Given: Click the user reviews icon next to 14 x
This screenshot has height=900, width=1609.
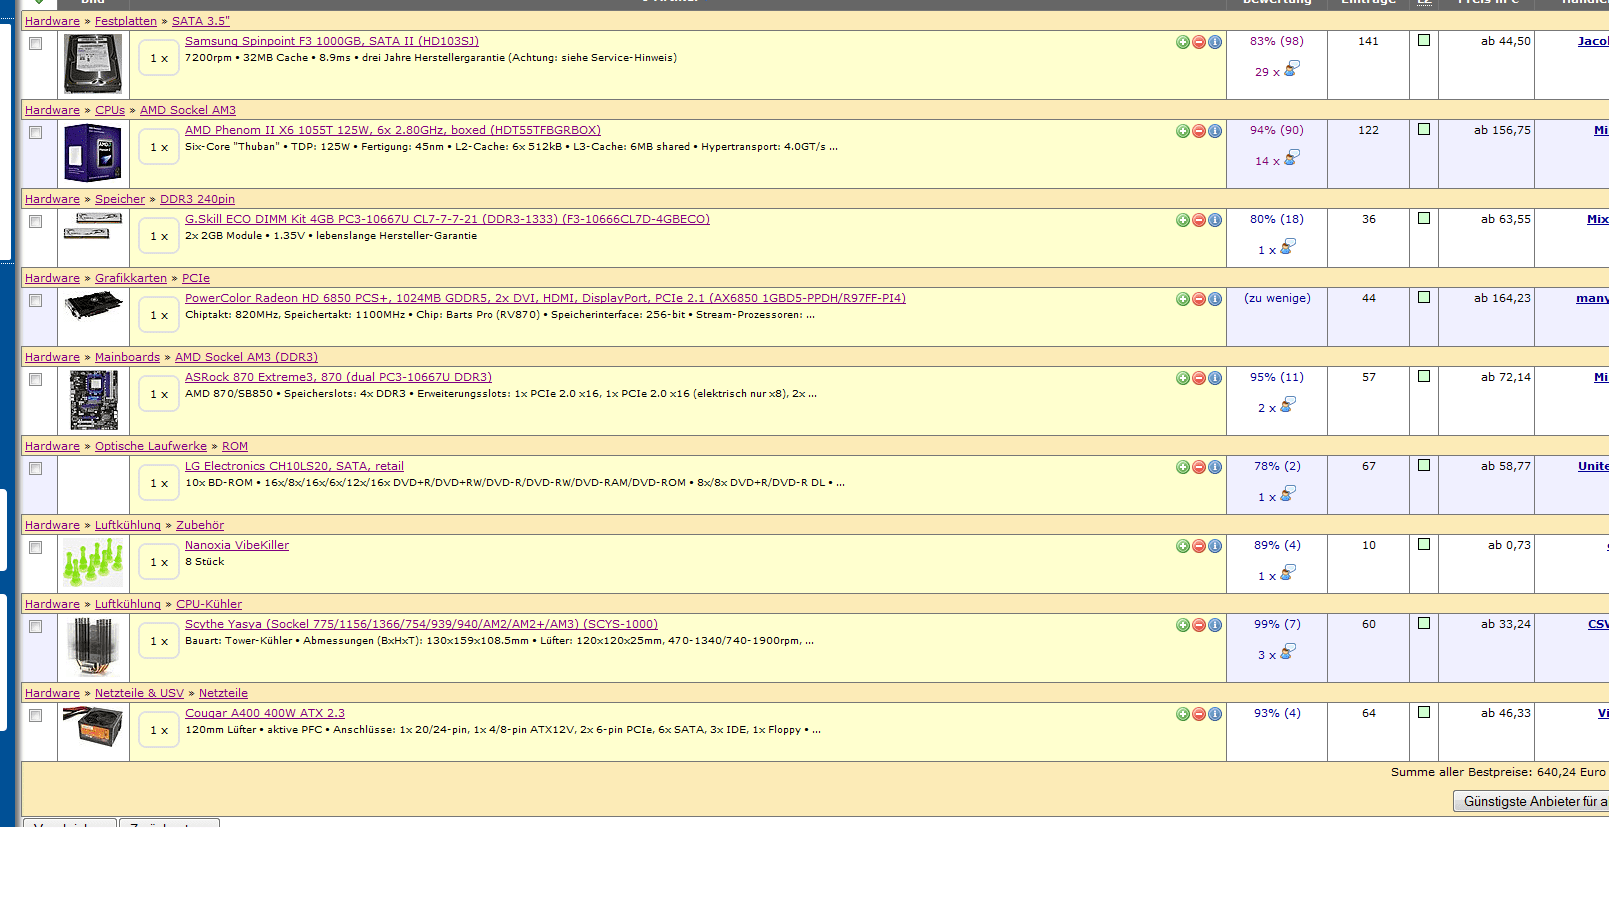Looking at the screenshot, I should 1292,158.
